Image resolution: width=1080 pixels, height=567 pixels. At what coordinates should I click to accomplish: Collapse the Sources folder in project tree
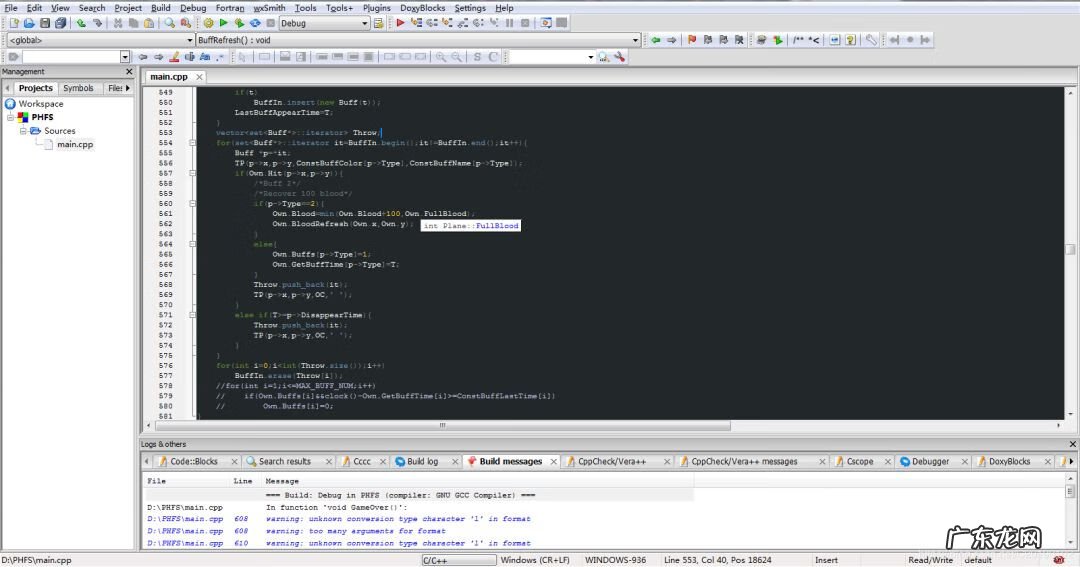[x=22, y=131]
